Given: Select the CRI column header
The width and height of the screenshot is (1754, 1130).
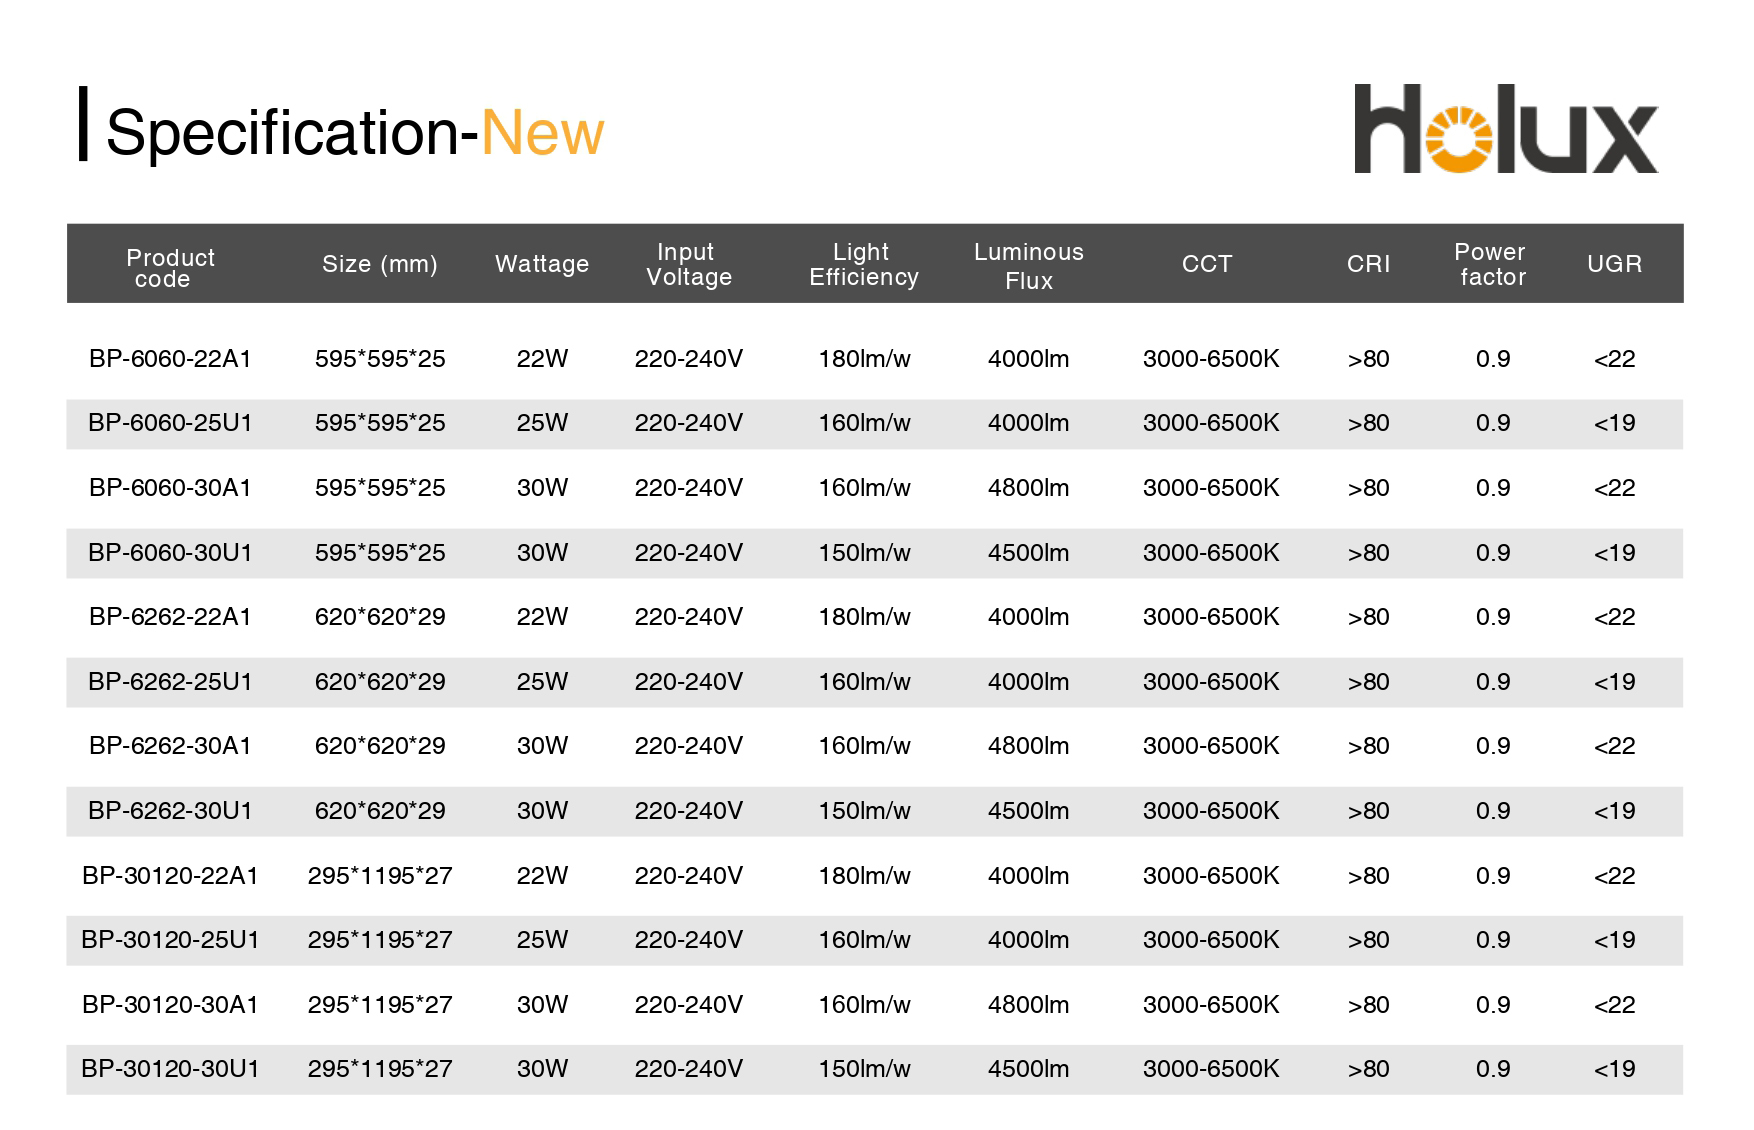Looking at the screenshot, I should 1368,264.
